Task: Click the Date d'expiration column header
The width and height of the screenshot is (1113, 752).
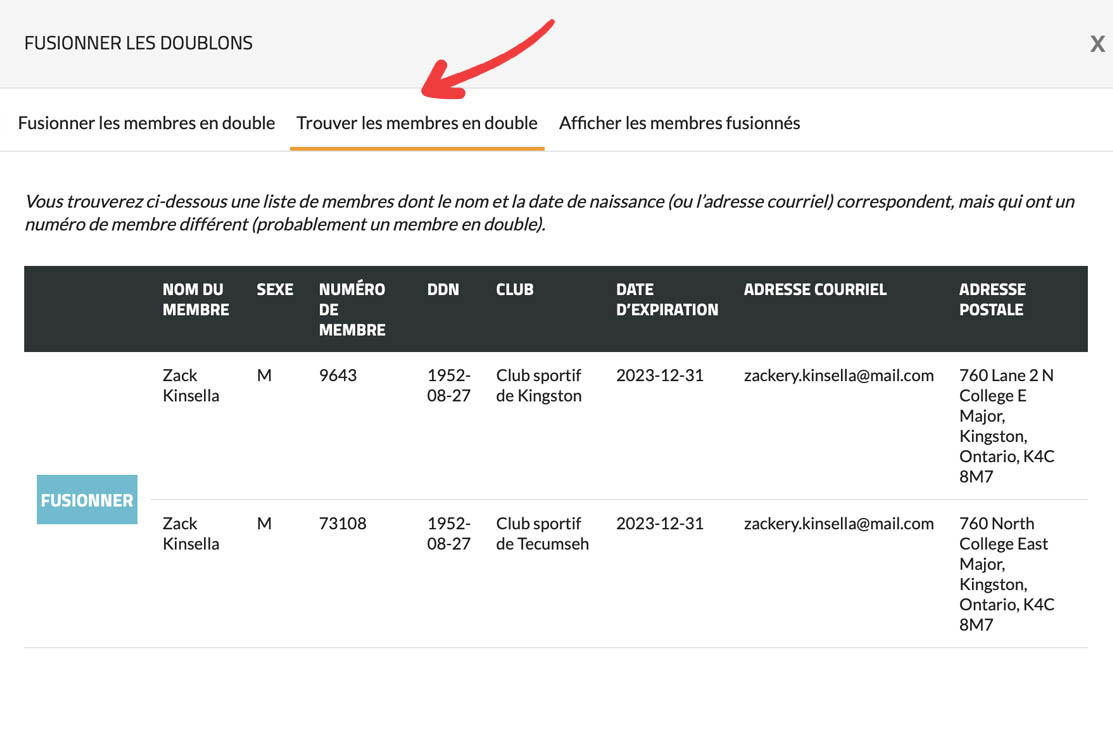Action: click(667, 299)
